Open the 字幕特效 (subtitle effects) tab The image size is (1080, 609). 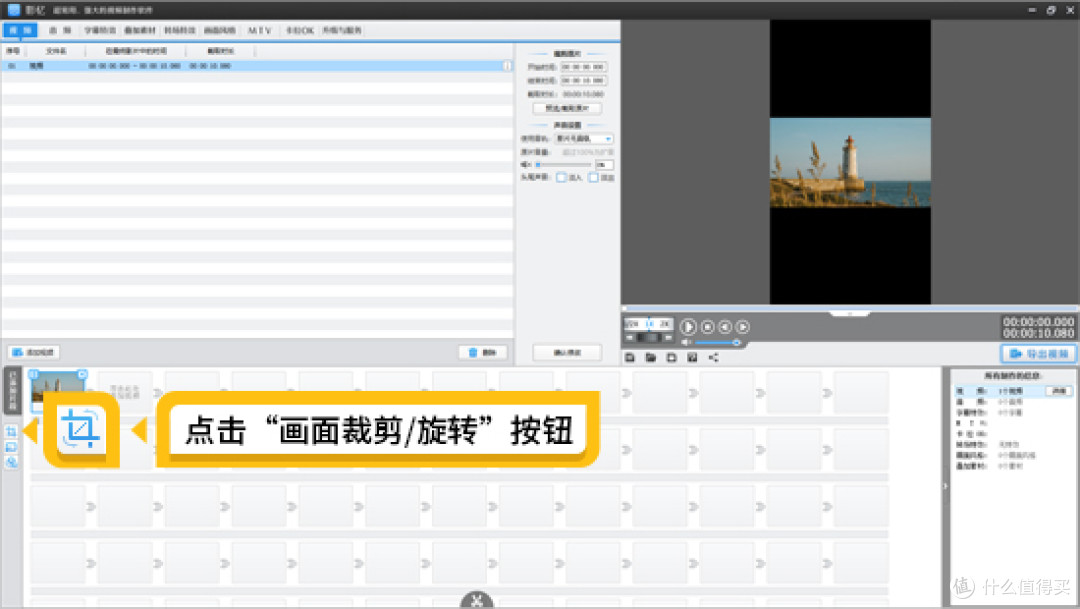[x=100, y=30]
